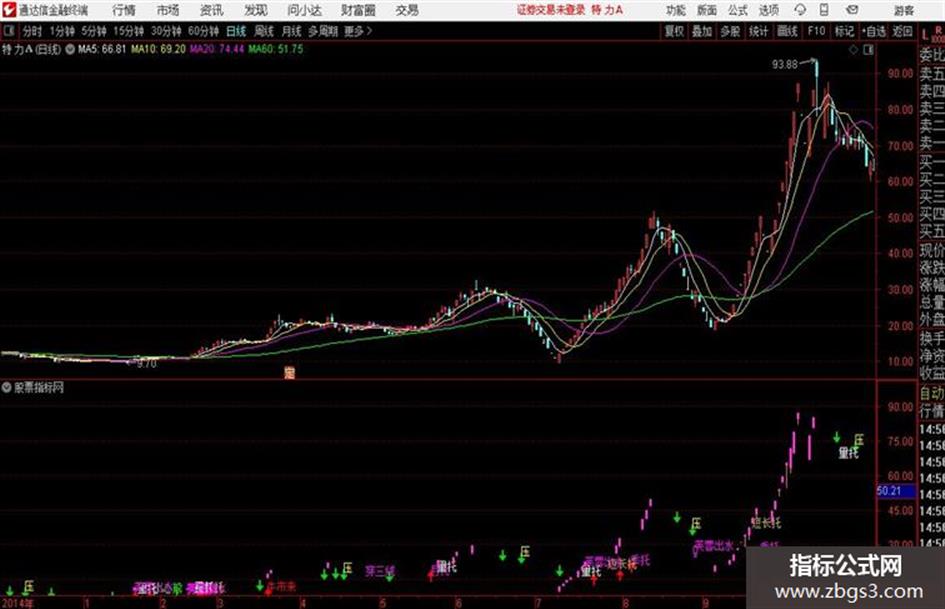Click the diamond icon at the chart's top right
Screen dimensions: 945x609
tap(853, 50)
